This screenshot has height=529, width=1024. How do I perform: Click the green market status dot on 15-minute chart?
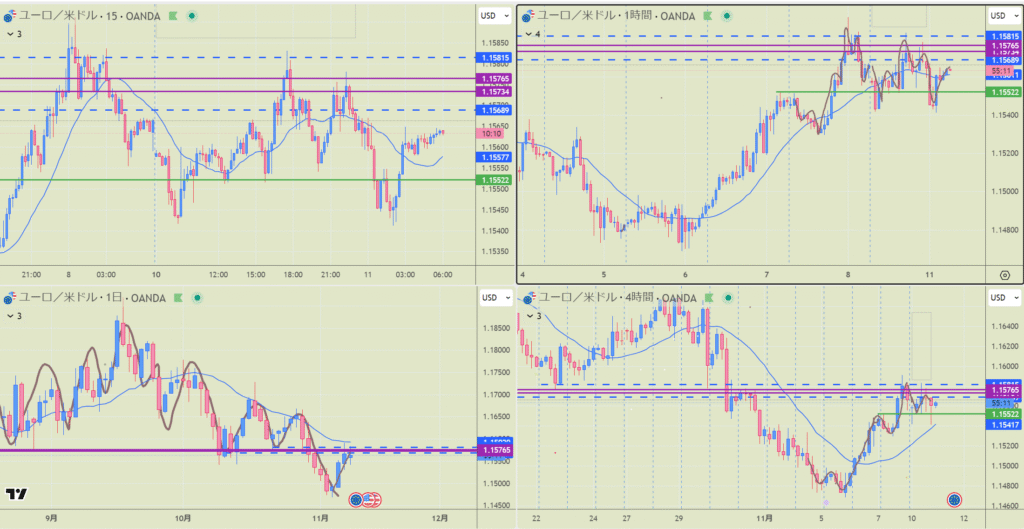[192, 16]
